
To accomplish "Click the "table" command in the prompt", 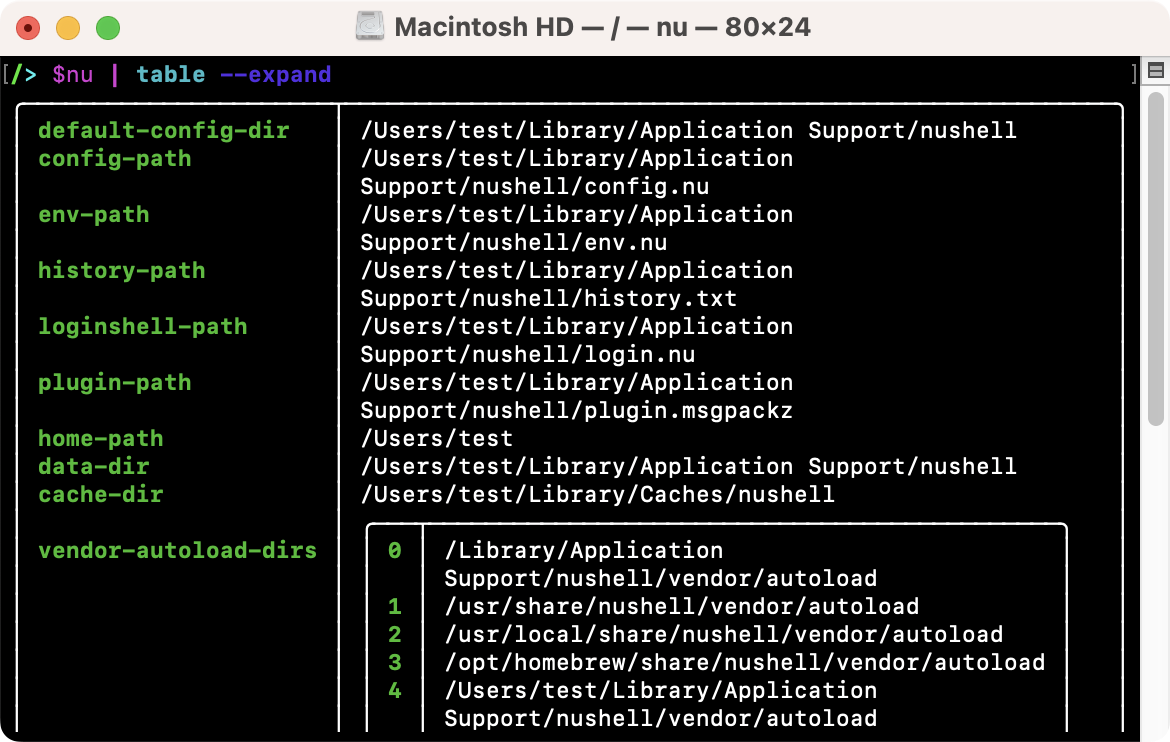I will click(x=171, y=75).
